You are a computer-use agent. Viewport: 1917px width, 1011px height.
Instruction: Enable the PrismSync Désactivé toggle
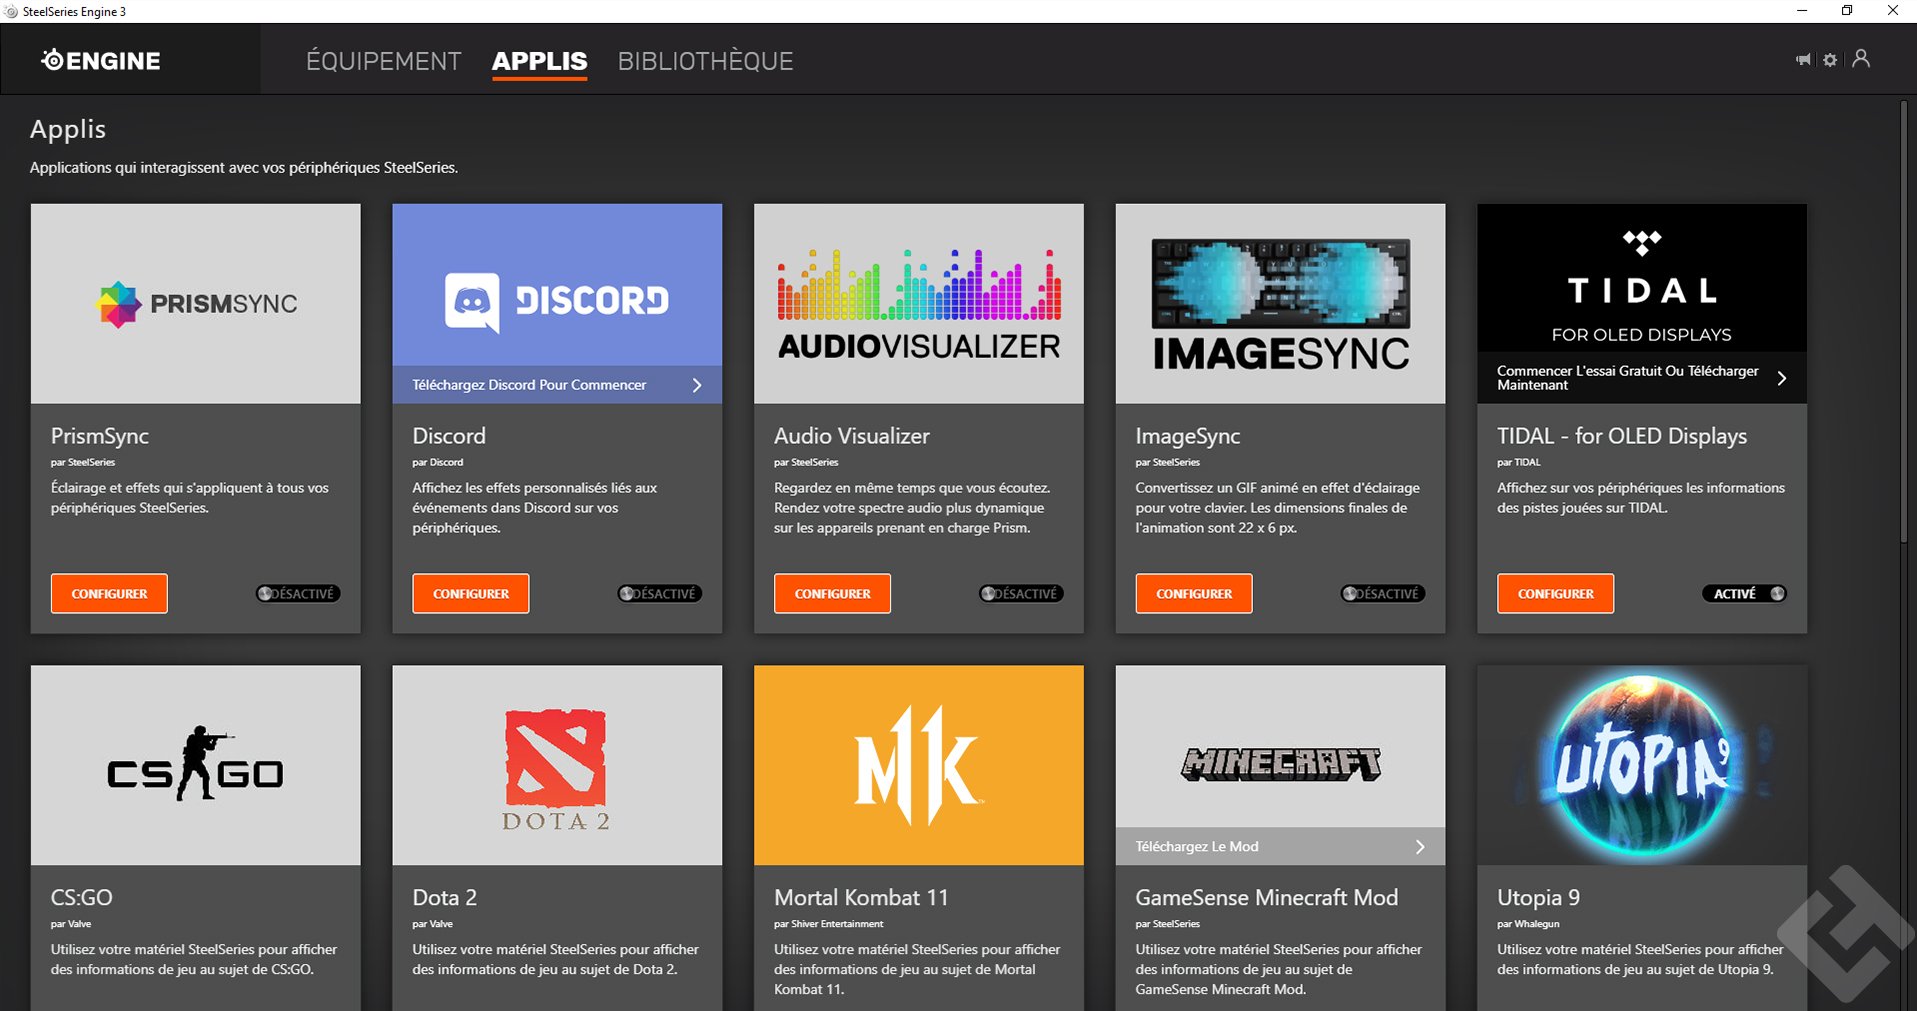tap(298, 594)
